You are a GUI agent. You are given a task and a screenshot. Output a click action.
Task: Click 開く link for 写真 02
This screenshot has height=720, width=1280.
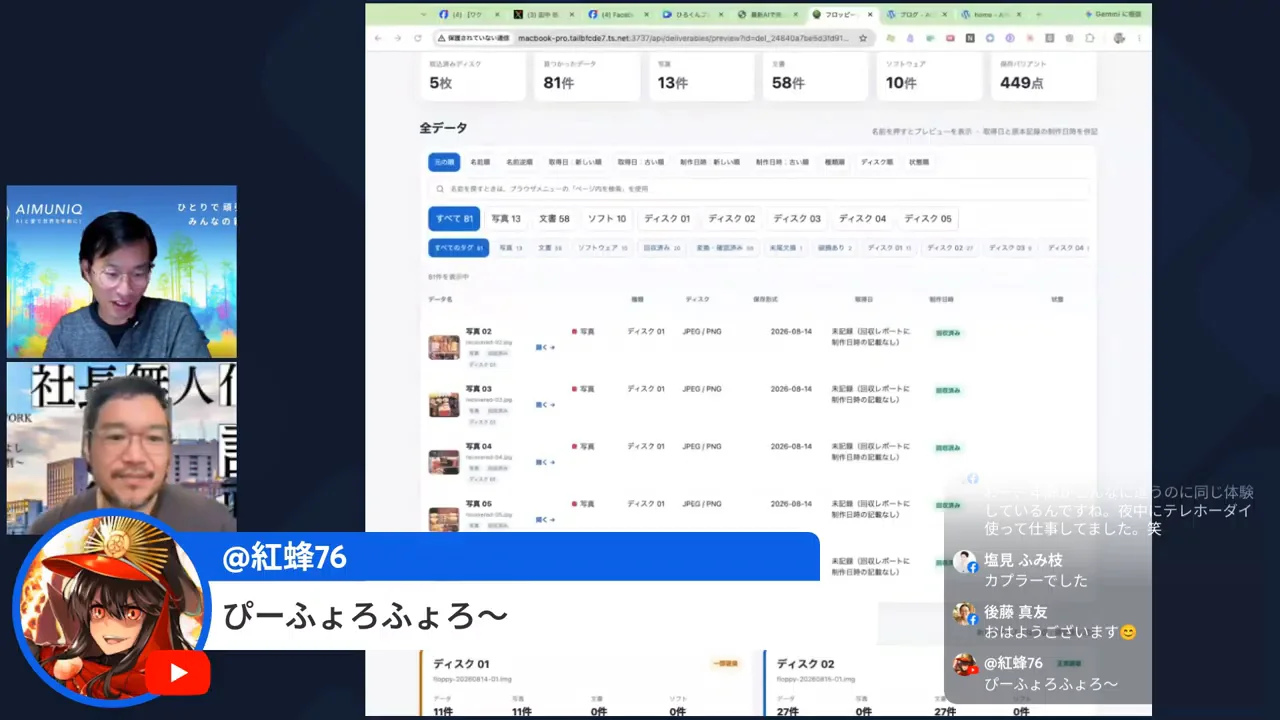[545, 347]
